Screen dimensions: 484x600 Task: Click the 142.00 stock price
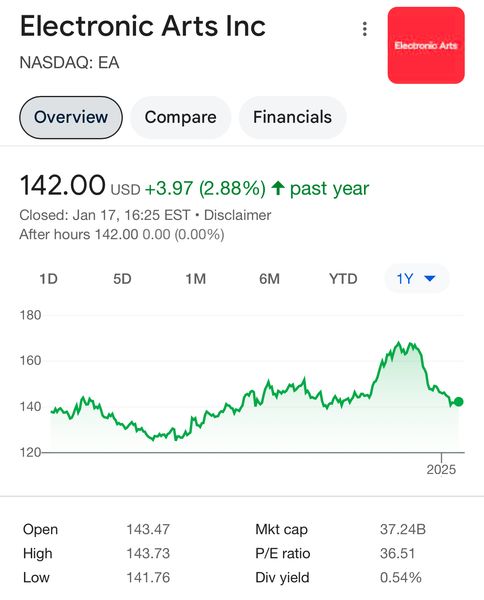(62, 185)
